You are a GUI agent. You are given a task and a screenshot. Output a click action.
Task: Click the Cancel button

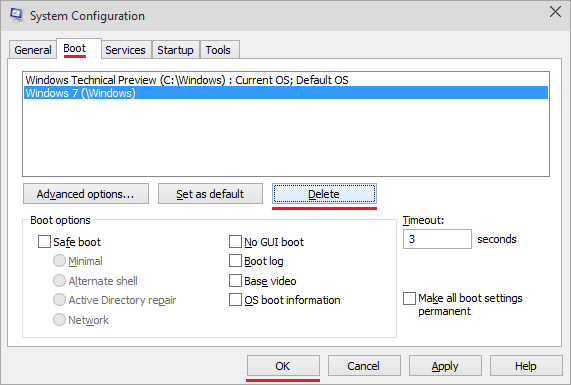point(364,366)
